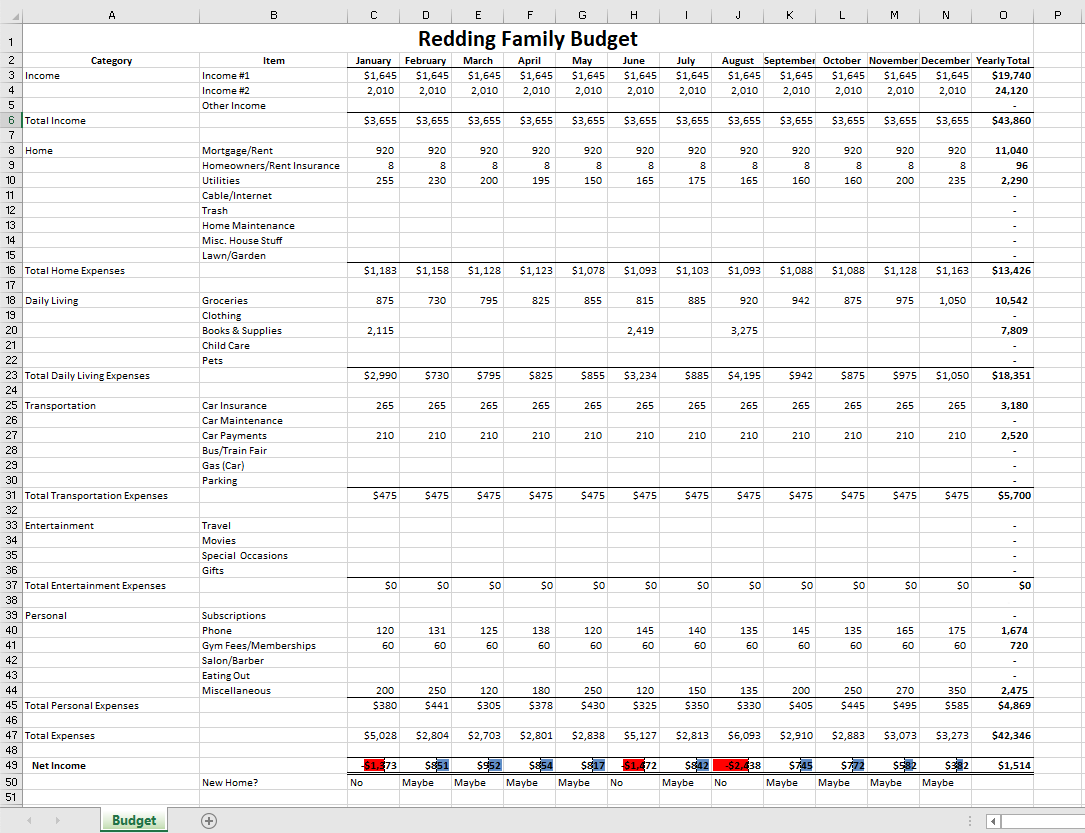Screen dimensions: 1085x833
Task: Click the "Car Insurance" item cell
Action: tap(273, 405)
